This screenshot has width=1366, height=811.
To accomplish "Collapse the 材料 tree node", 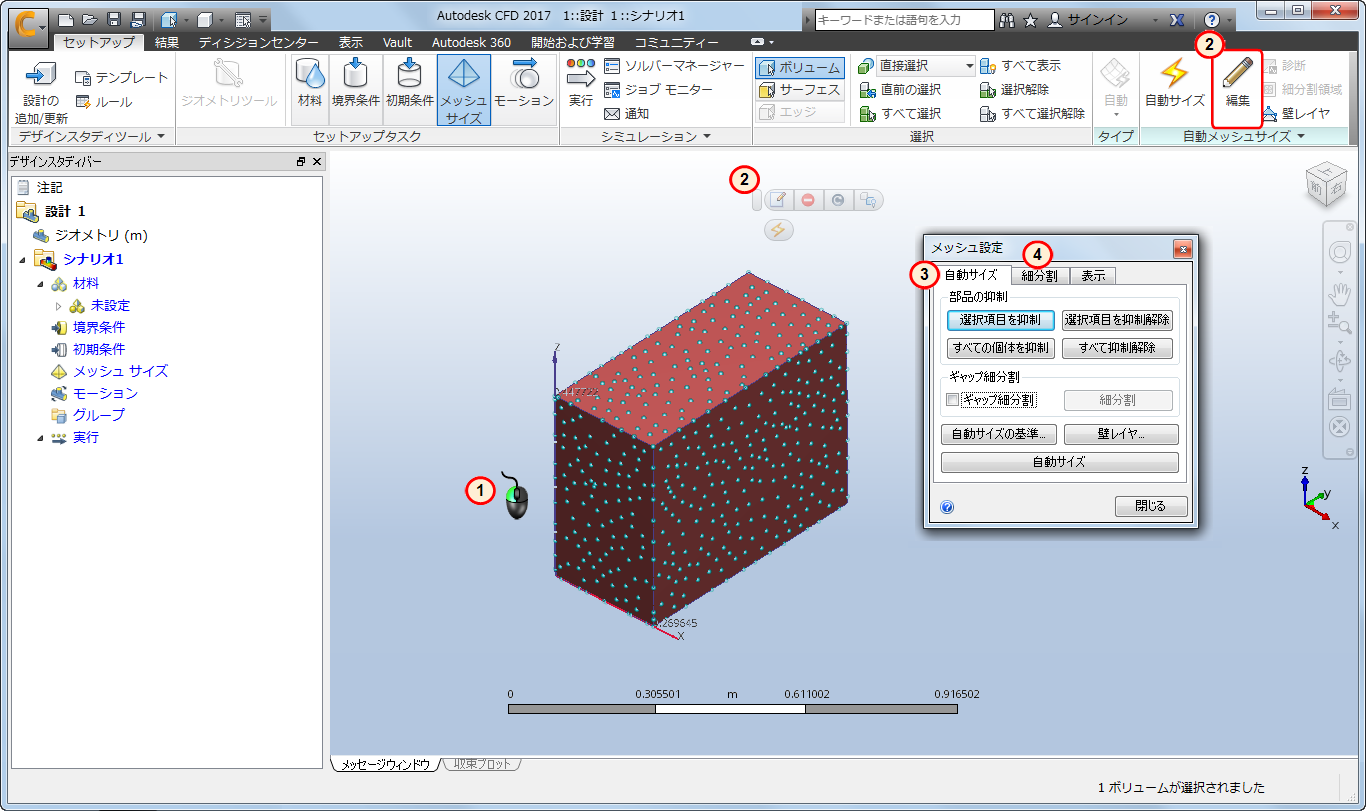I will click(41, 284).
